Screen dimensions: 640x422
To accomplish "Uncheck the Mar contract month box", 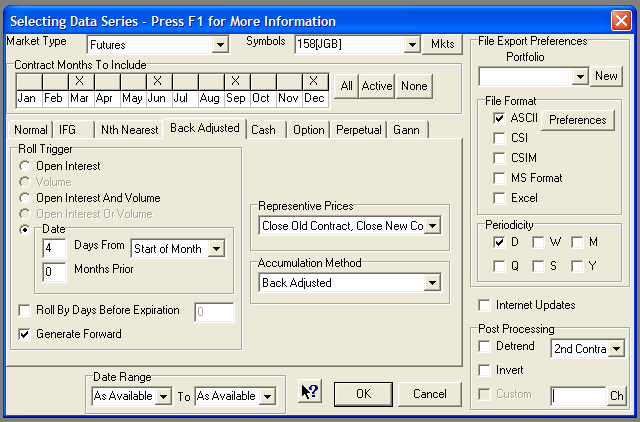I will pos(81,82).
